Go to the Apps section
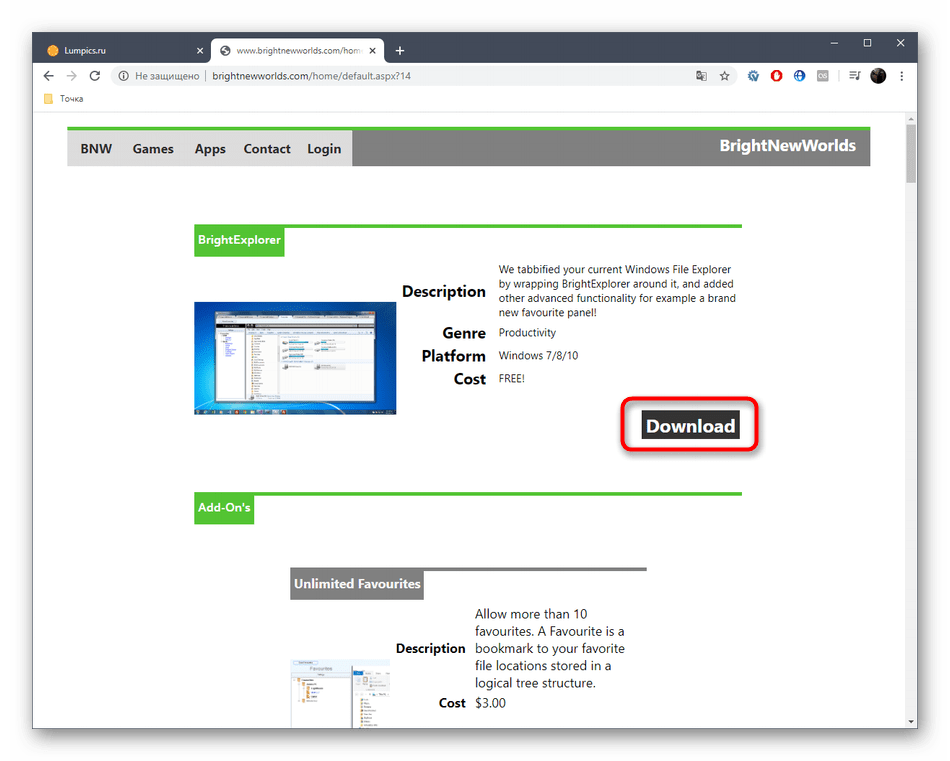The height and width of the screenshot is (761, 950). click(210, 149)
